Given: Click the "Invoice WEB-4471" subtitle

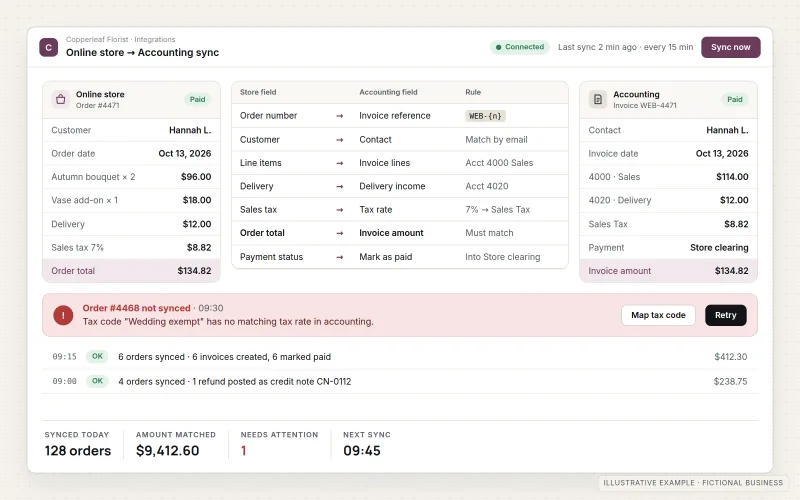Looking at the screenshot, I should (645, 106).
